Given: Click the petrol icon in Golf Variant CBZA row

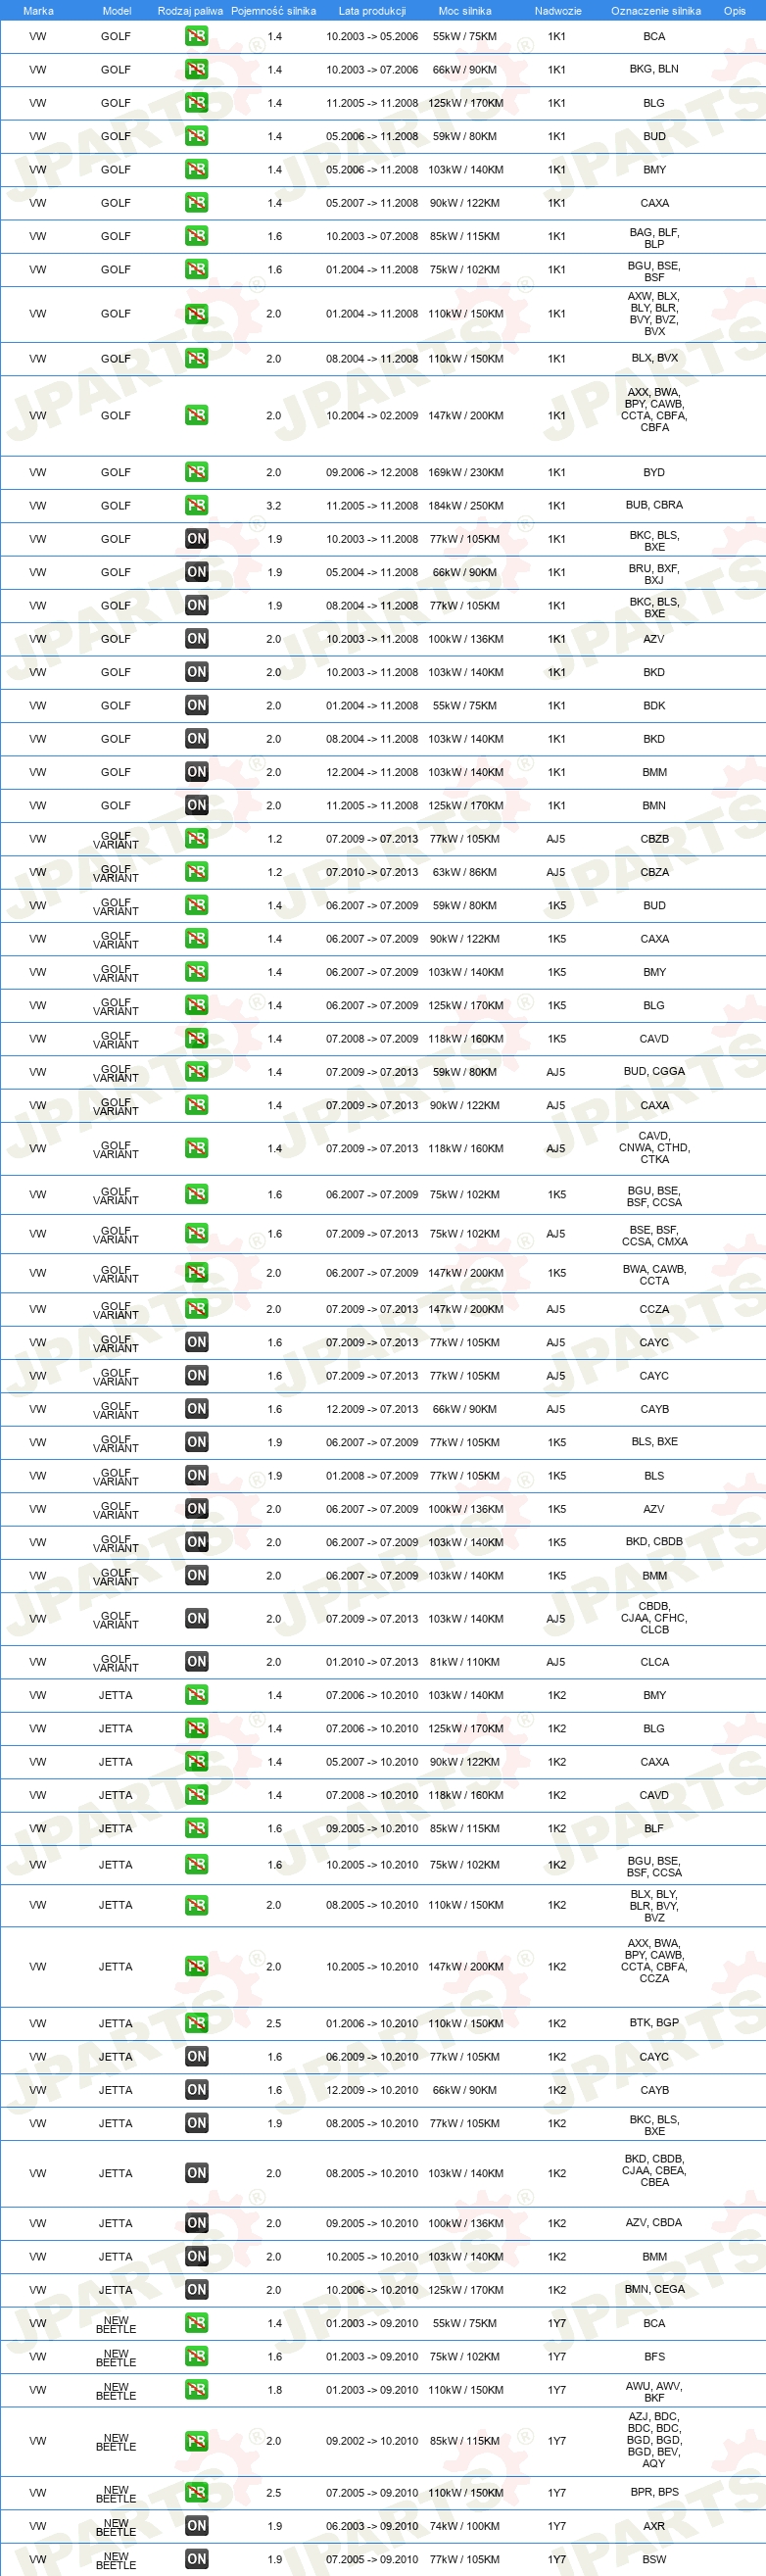Looking at the screenshot, I should point(197,872).
